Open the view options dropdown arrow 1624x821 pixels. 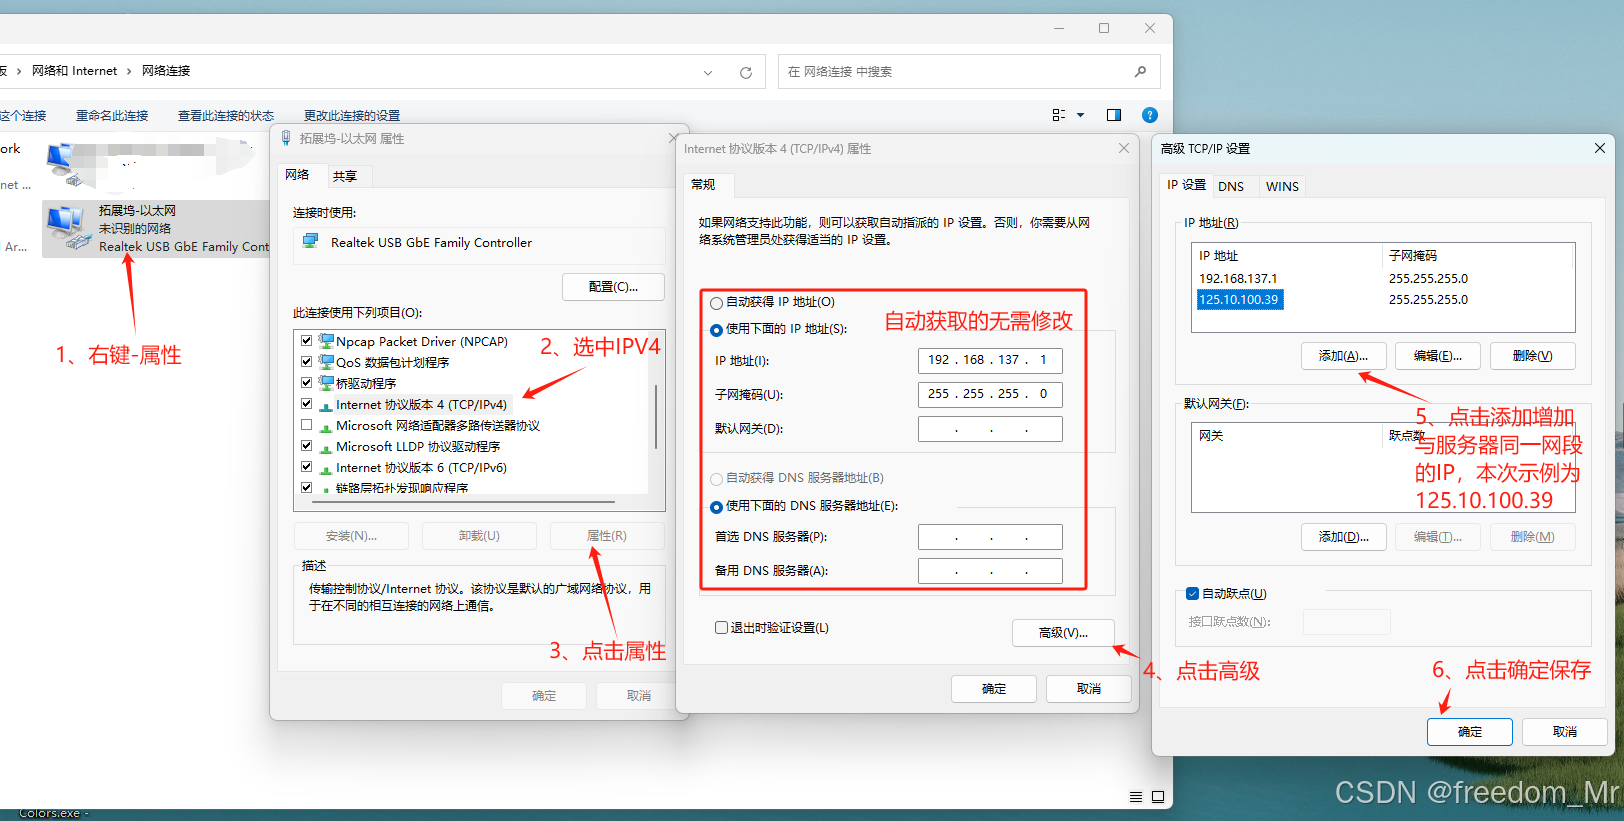(1080, 115)
